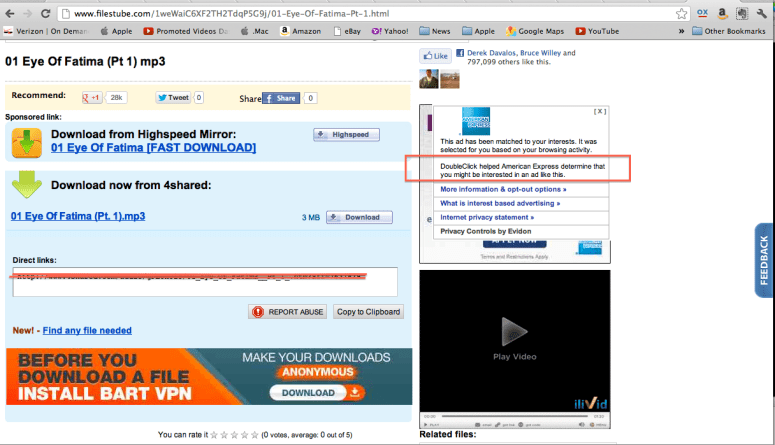This screenshot has width=775, height=445.
Task: Reload the page with the refresh icon
Action: [48, 14]
